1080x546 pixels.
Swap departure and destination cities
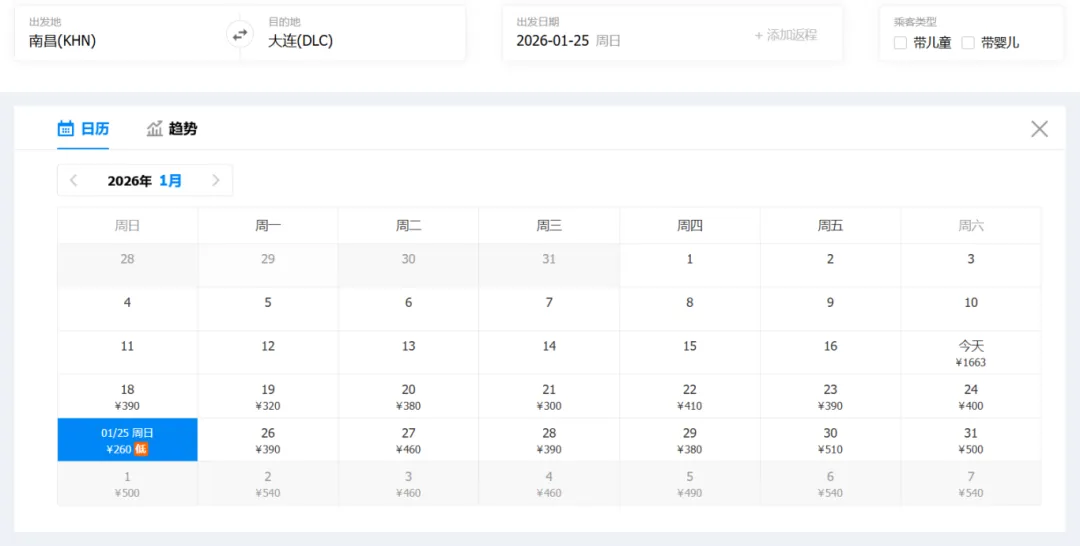click(x=240, y=34)
